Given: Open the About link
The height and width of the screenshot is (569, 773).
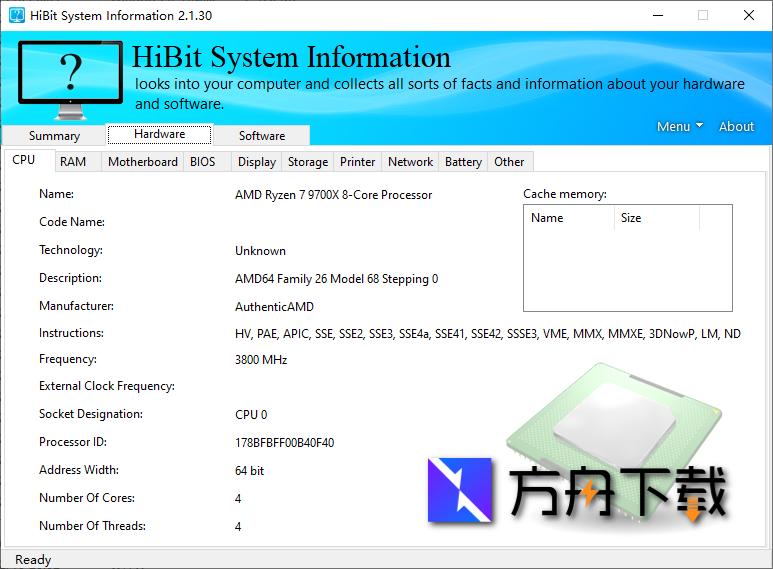Looking at the screenshot, I should [736, 127].
